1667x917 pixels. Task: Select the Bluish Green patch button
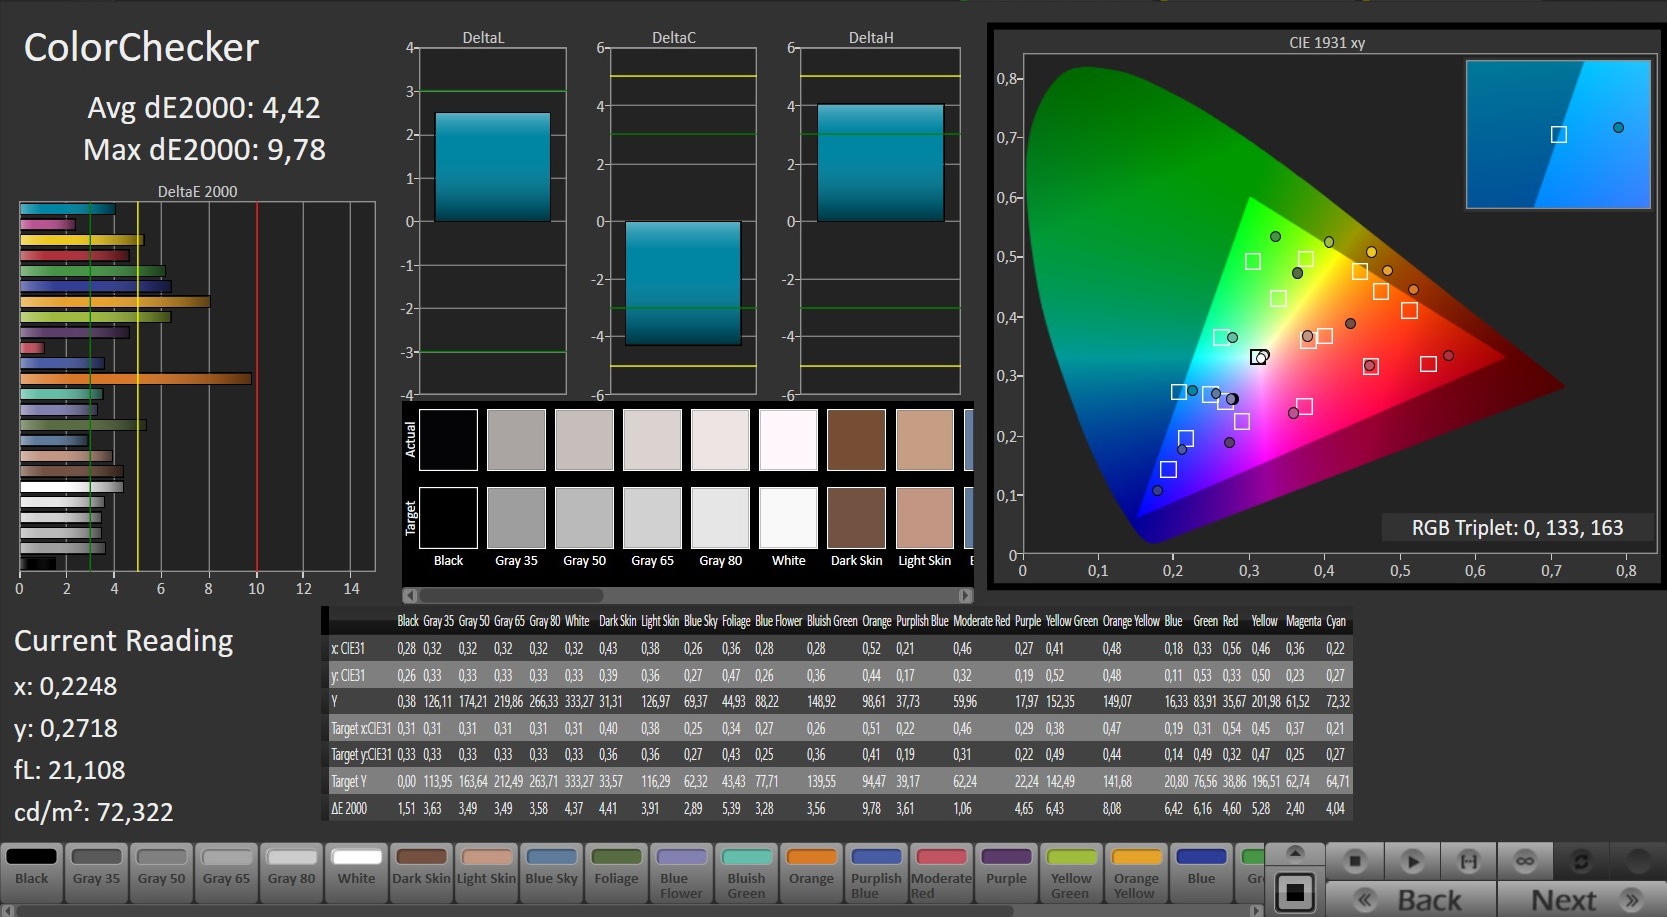[746, 867]
